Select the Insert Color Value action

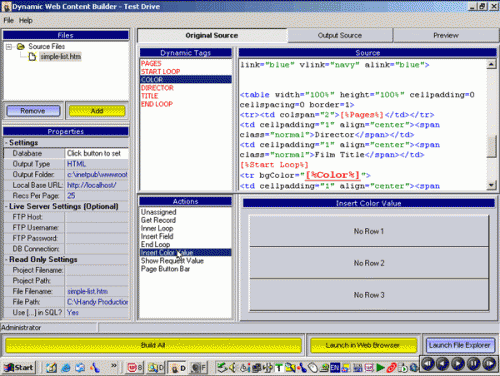point(186,253)
